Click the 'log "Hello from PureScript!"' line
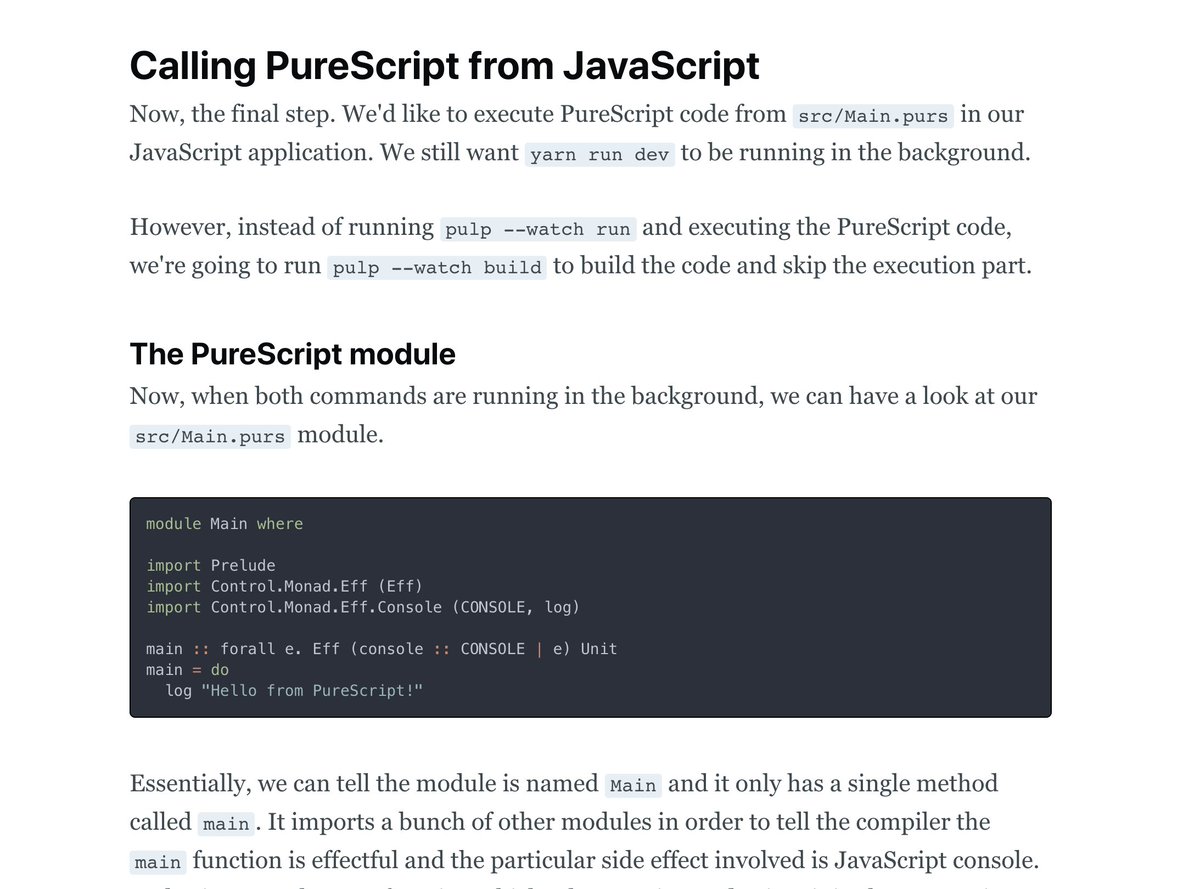 (x=294, y=691)
